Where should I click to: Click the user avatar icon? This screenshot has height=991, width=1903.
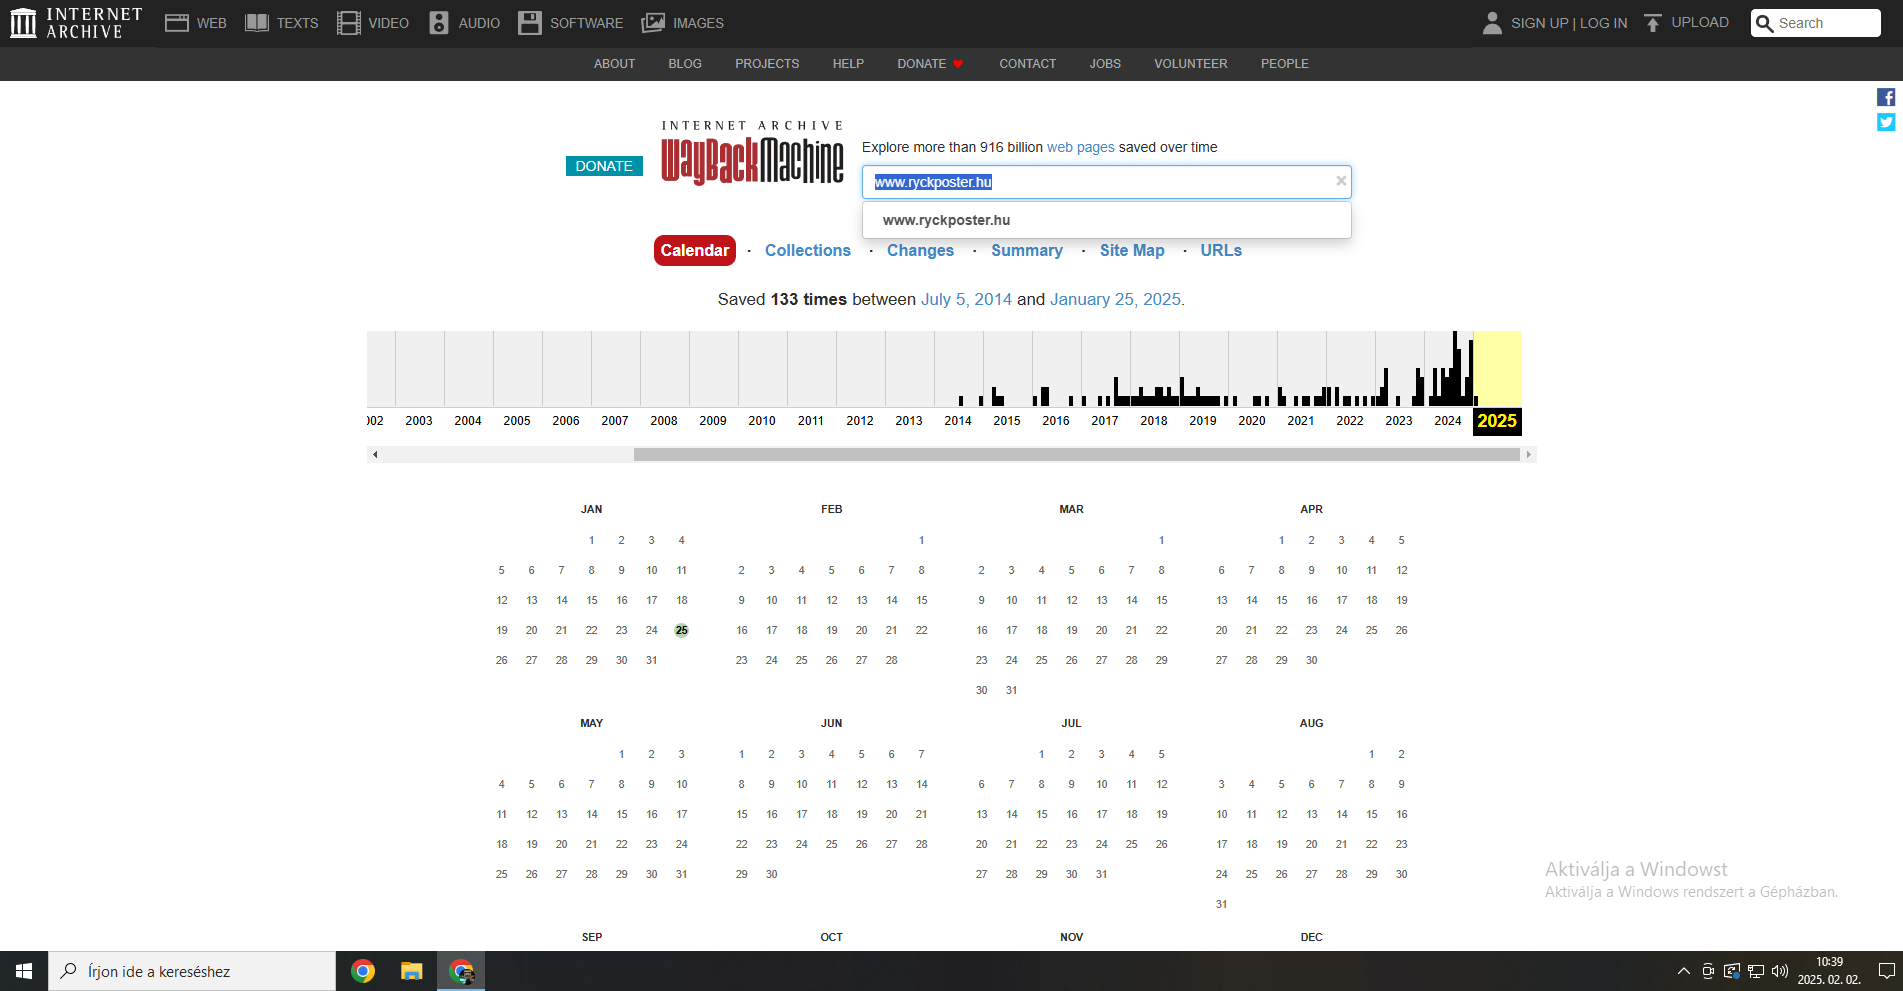[x=1492, y=23]
